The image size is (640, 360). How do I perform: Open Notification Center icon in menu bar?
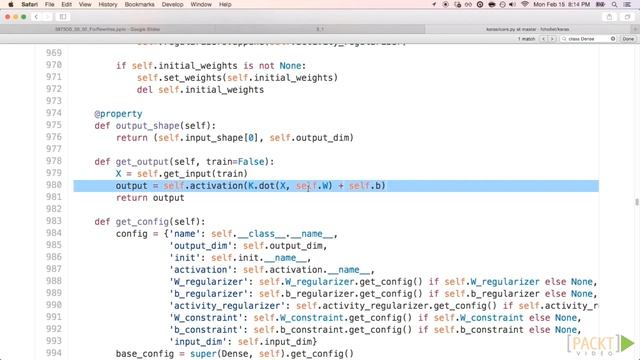(627, 4)
